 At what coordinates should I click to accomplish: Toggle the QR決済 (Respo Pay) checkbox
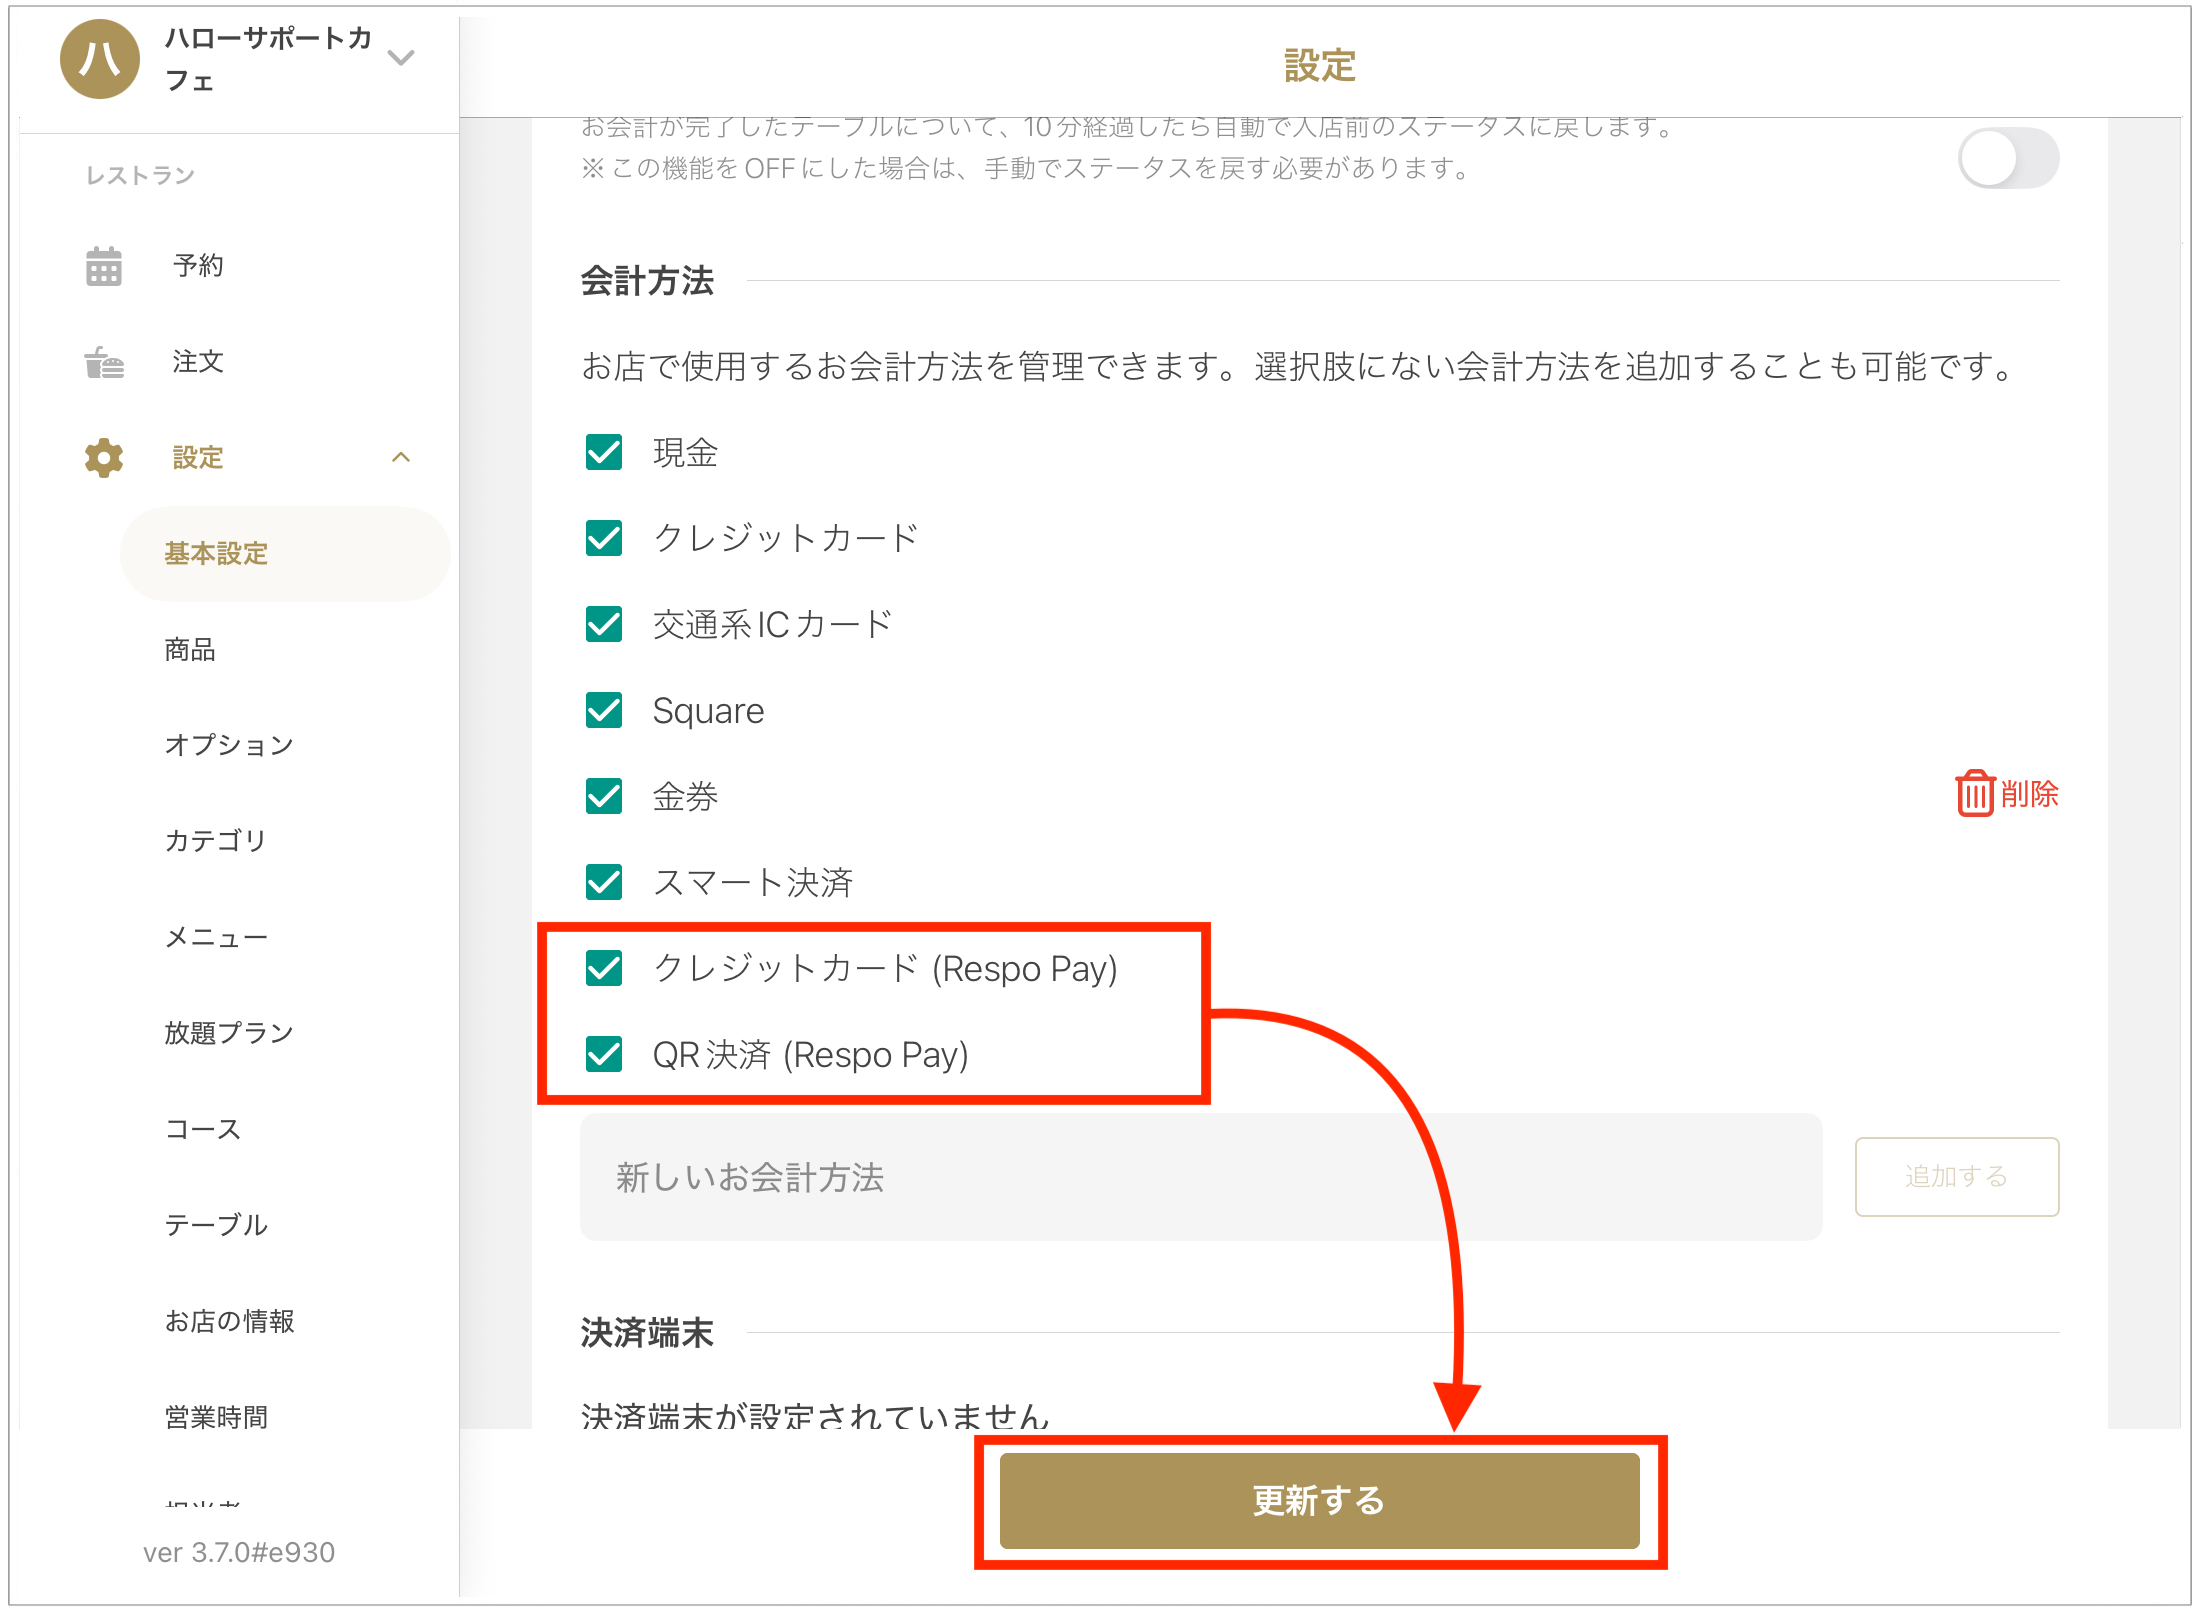pos(604,1054)
